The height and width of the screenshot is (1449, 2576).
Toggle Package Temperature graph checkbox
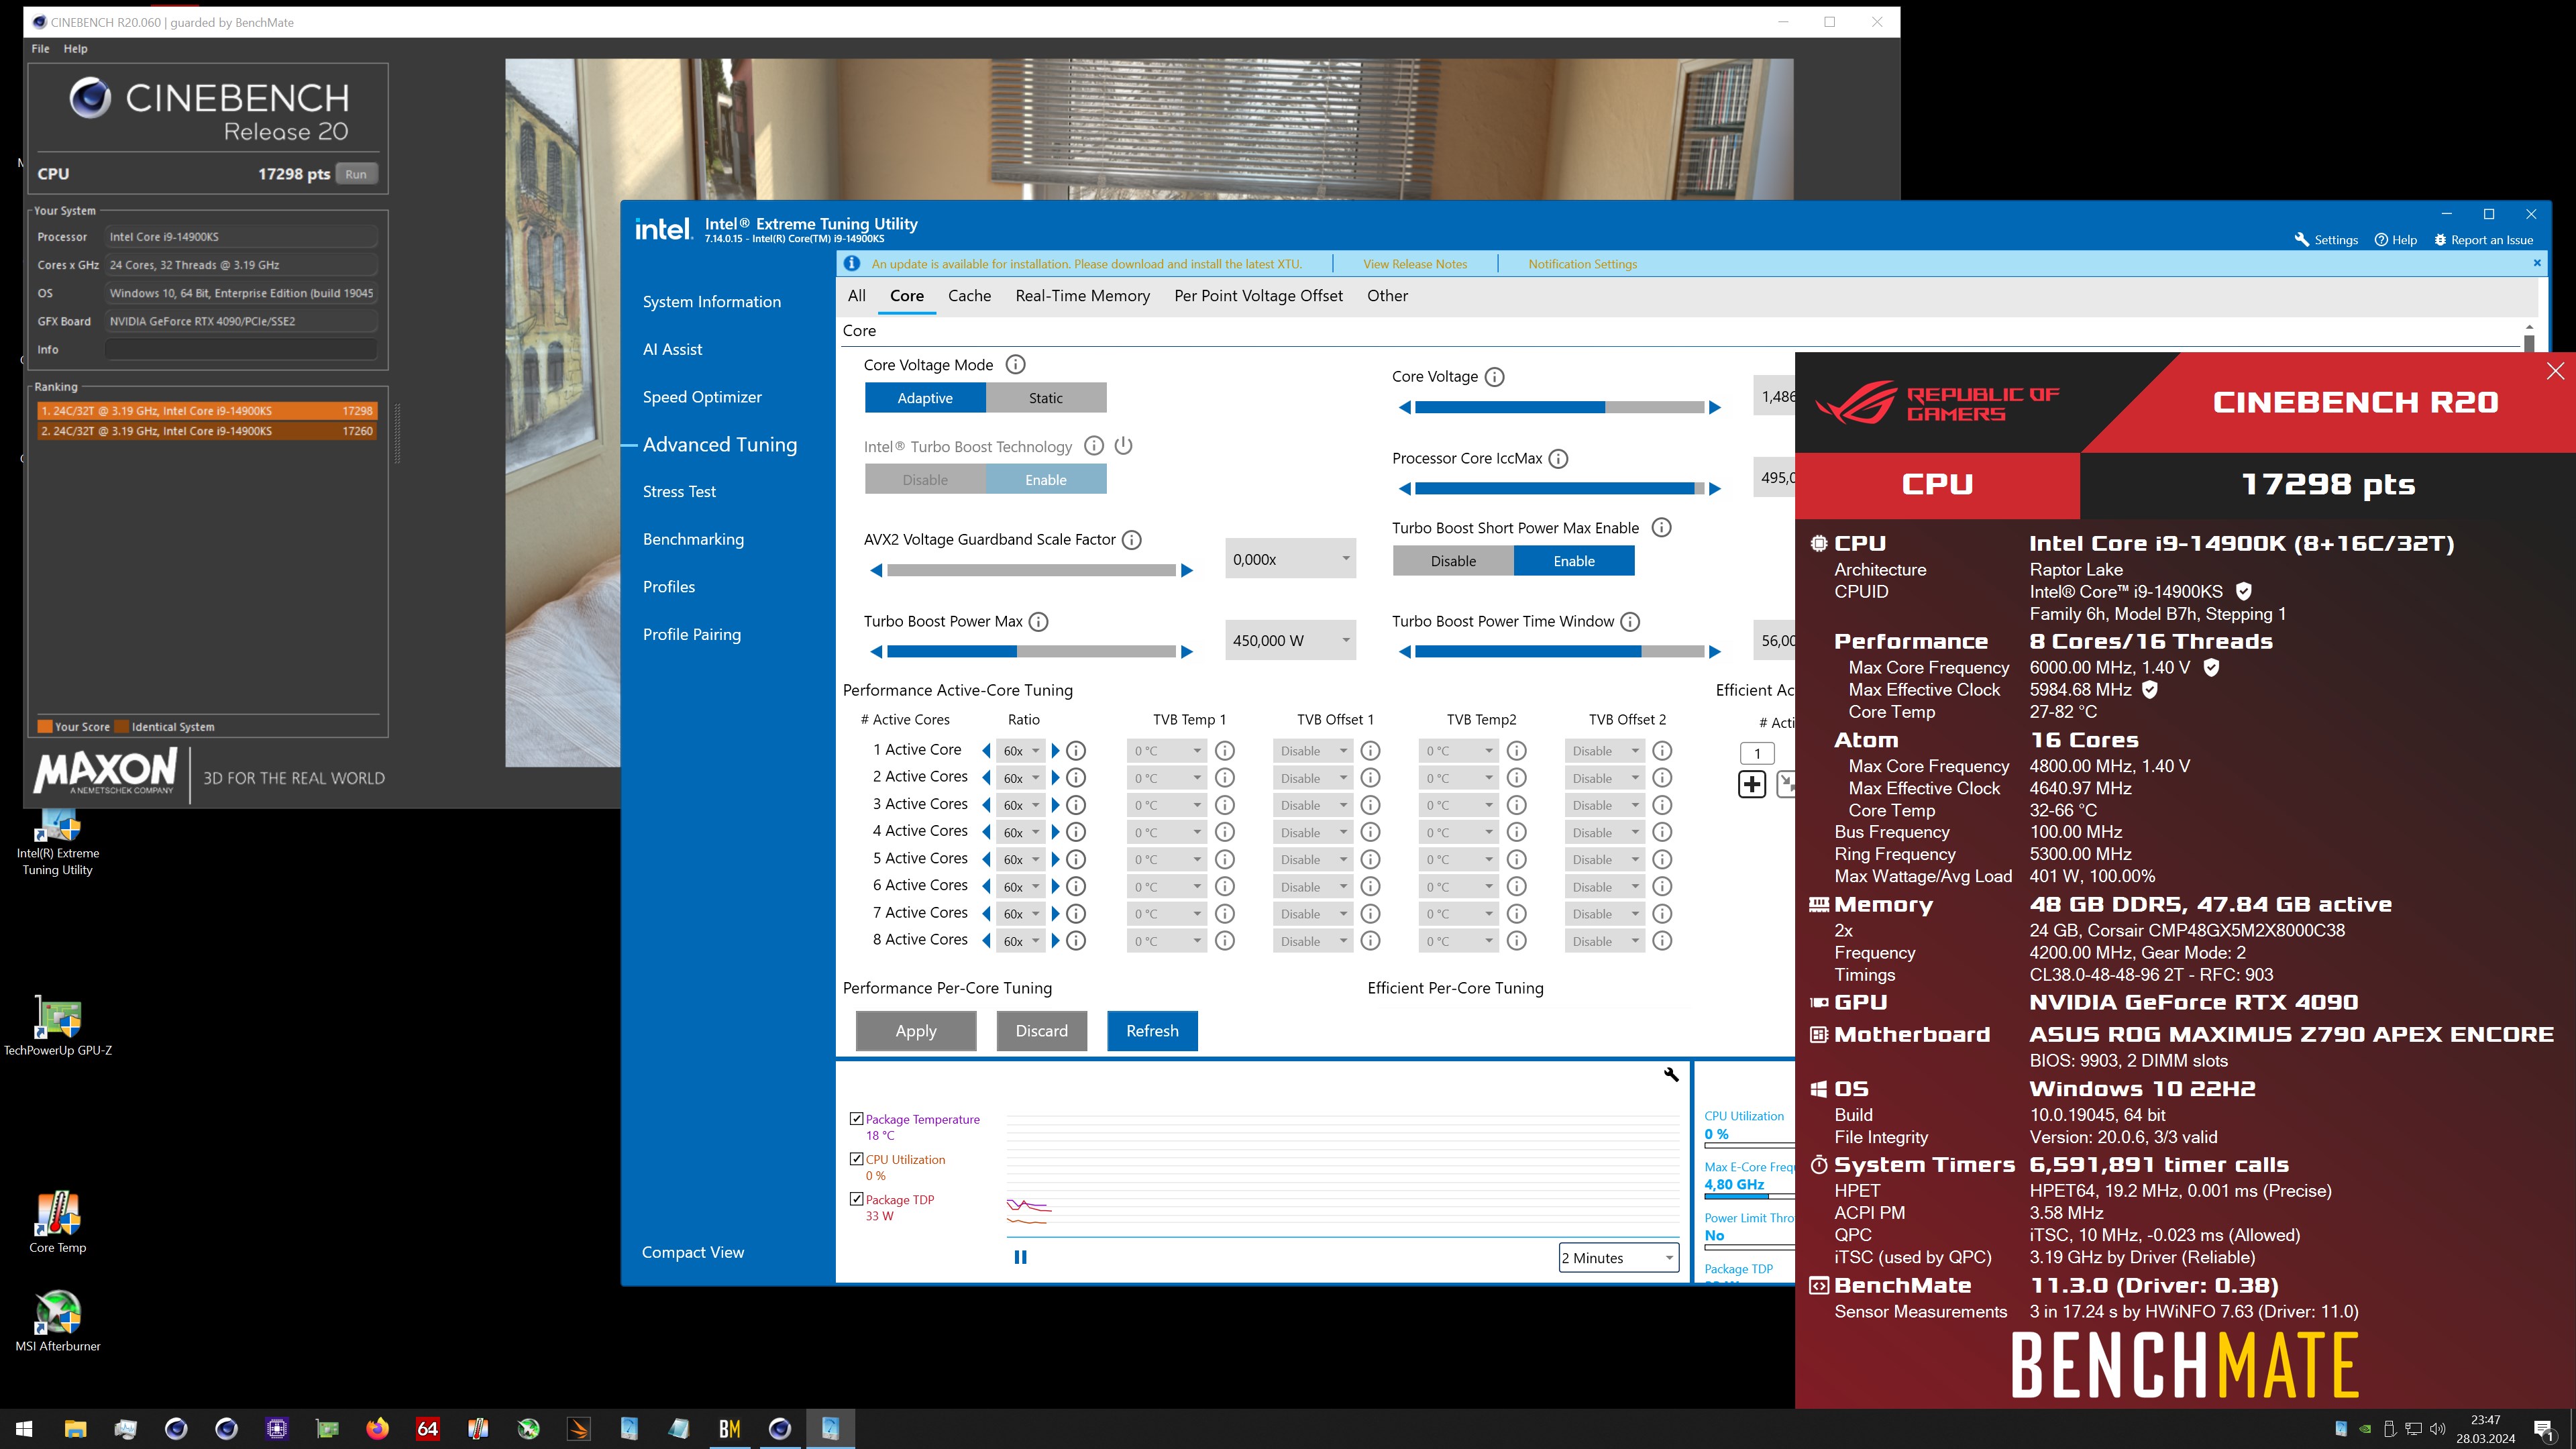point(856,1119)
